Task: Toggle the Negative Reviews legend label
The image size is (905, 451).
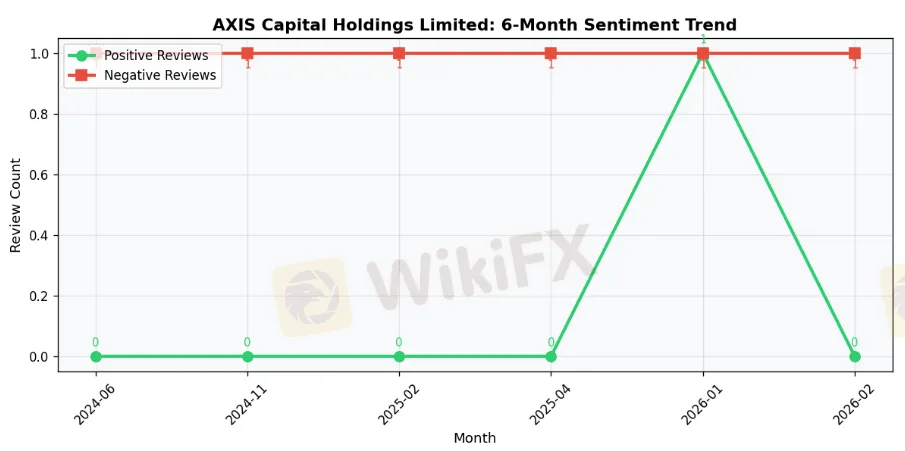Action: click(160, 75)
